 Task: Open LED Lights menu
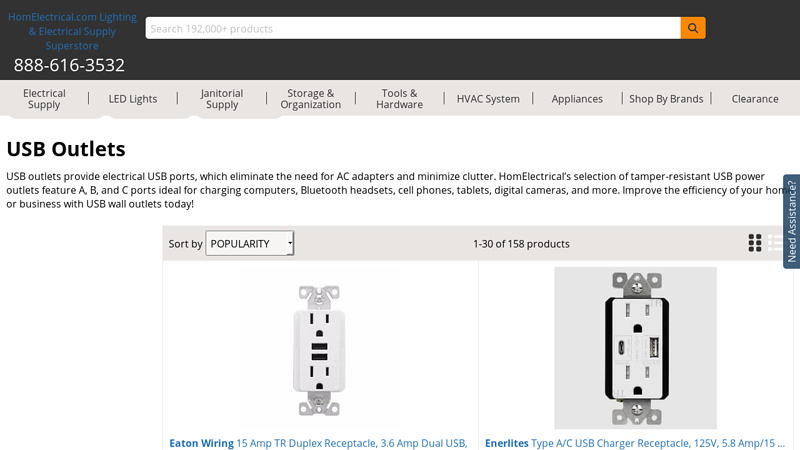point(133,99)
